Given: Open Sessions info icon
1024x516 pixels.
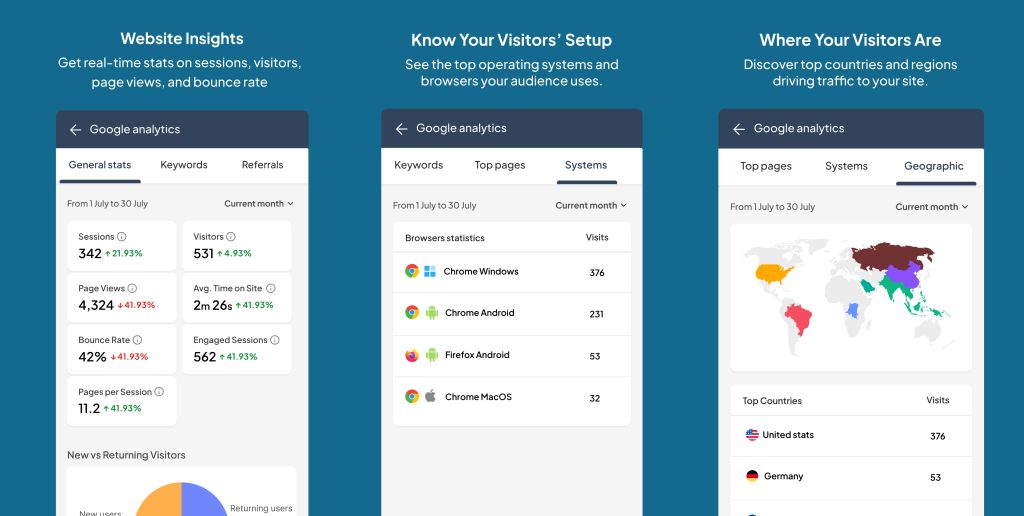Looking at the screenshot, I should (x=121, y=236).
